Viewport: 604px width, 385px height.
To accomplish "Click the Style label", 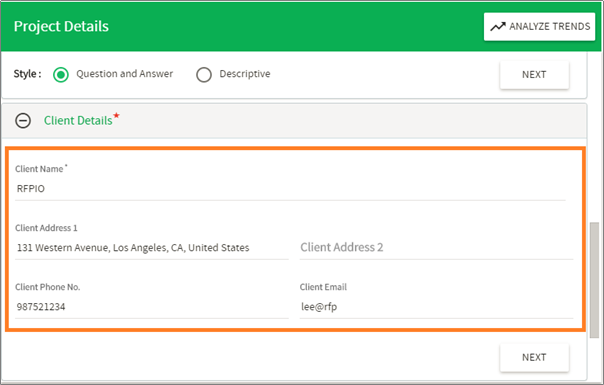I will (x=27, y=74).
